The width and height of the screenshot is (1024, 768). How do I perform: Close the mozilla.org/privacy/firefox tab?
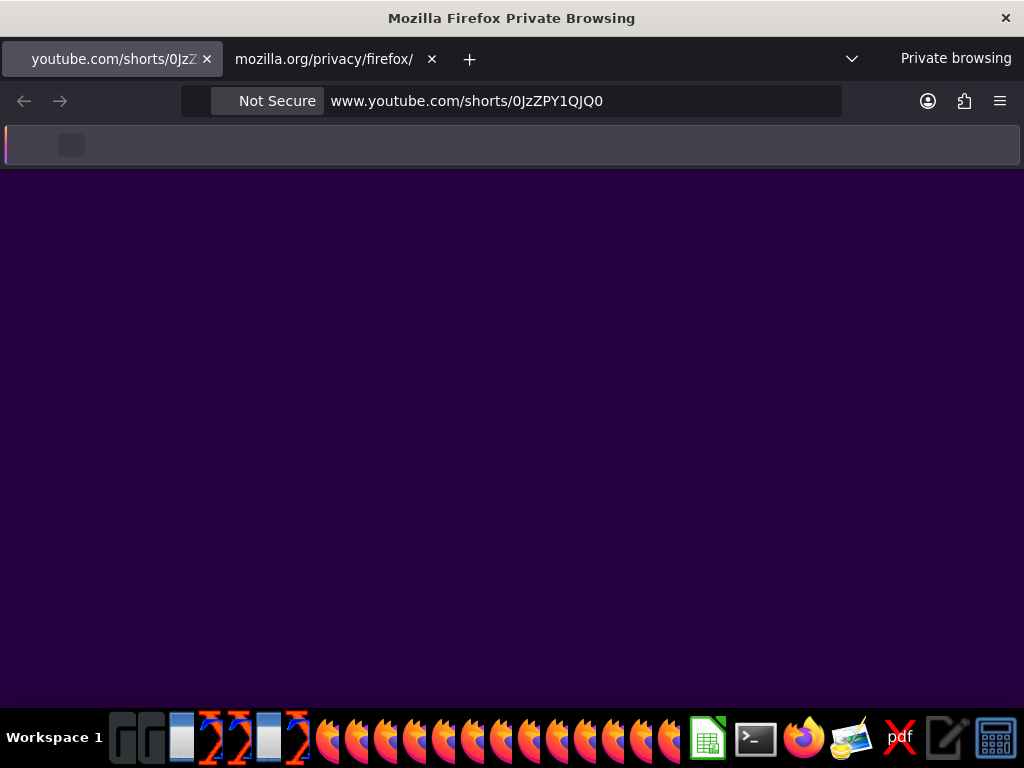point(432,59)
